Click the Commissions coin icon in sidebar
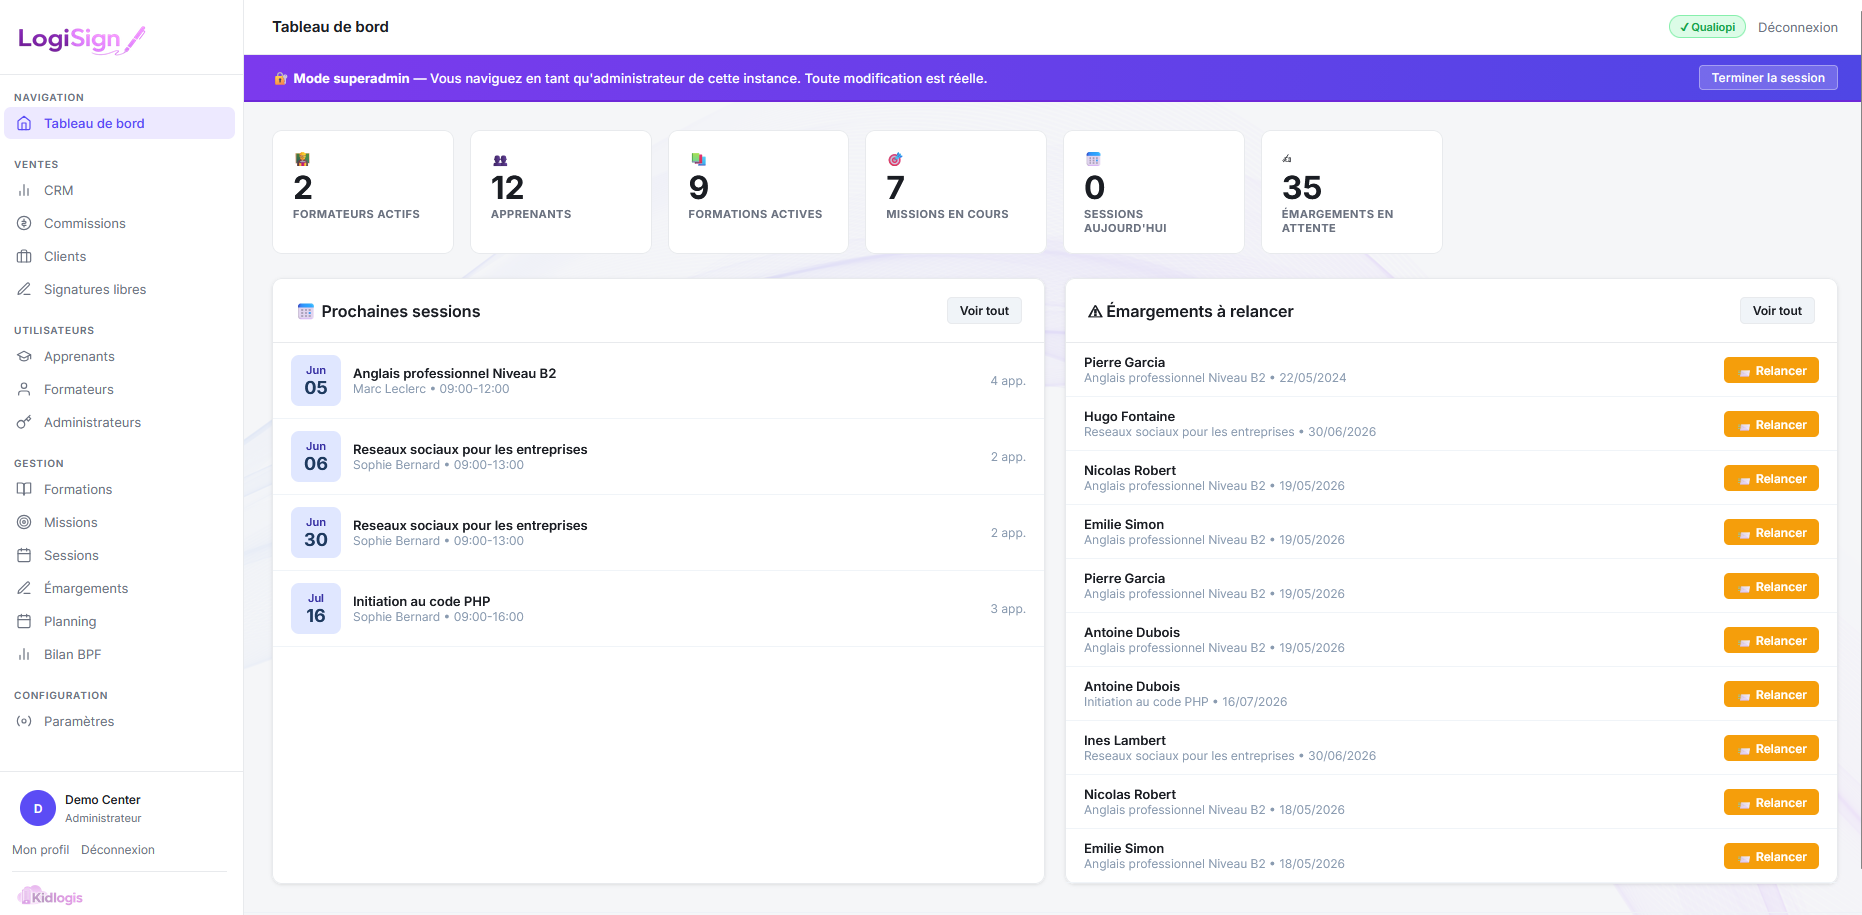The width and height of the screenshot is (1862, 915). point(24,223)
